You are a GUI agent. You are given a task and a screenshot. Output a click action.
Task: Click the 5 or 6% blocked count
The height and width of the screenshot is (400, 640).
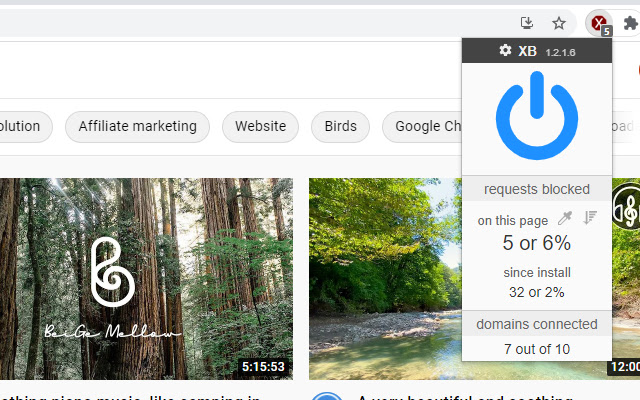[536, 242]
